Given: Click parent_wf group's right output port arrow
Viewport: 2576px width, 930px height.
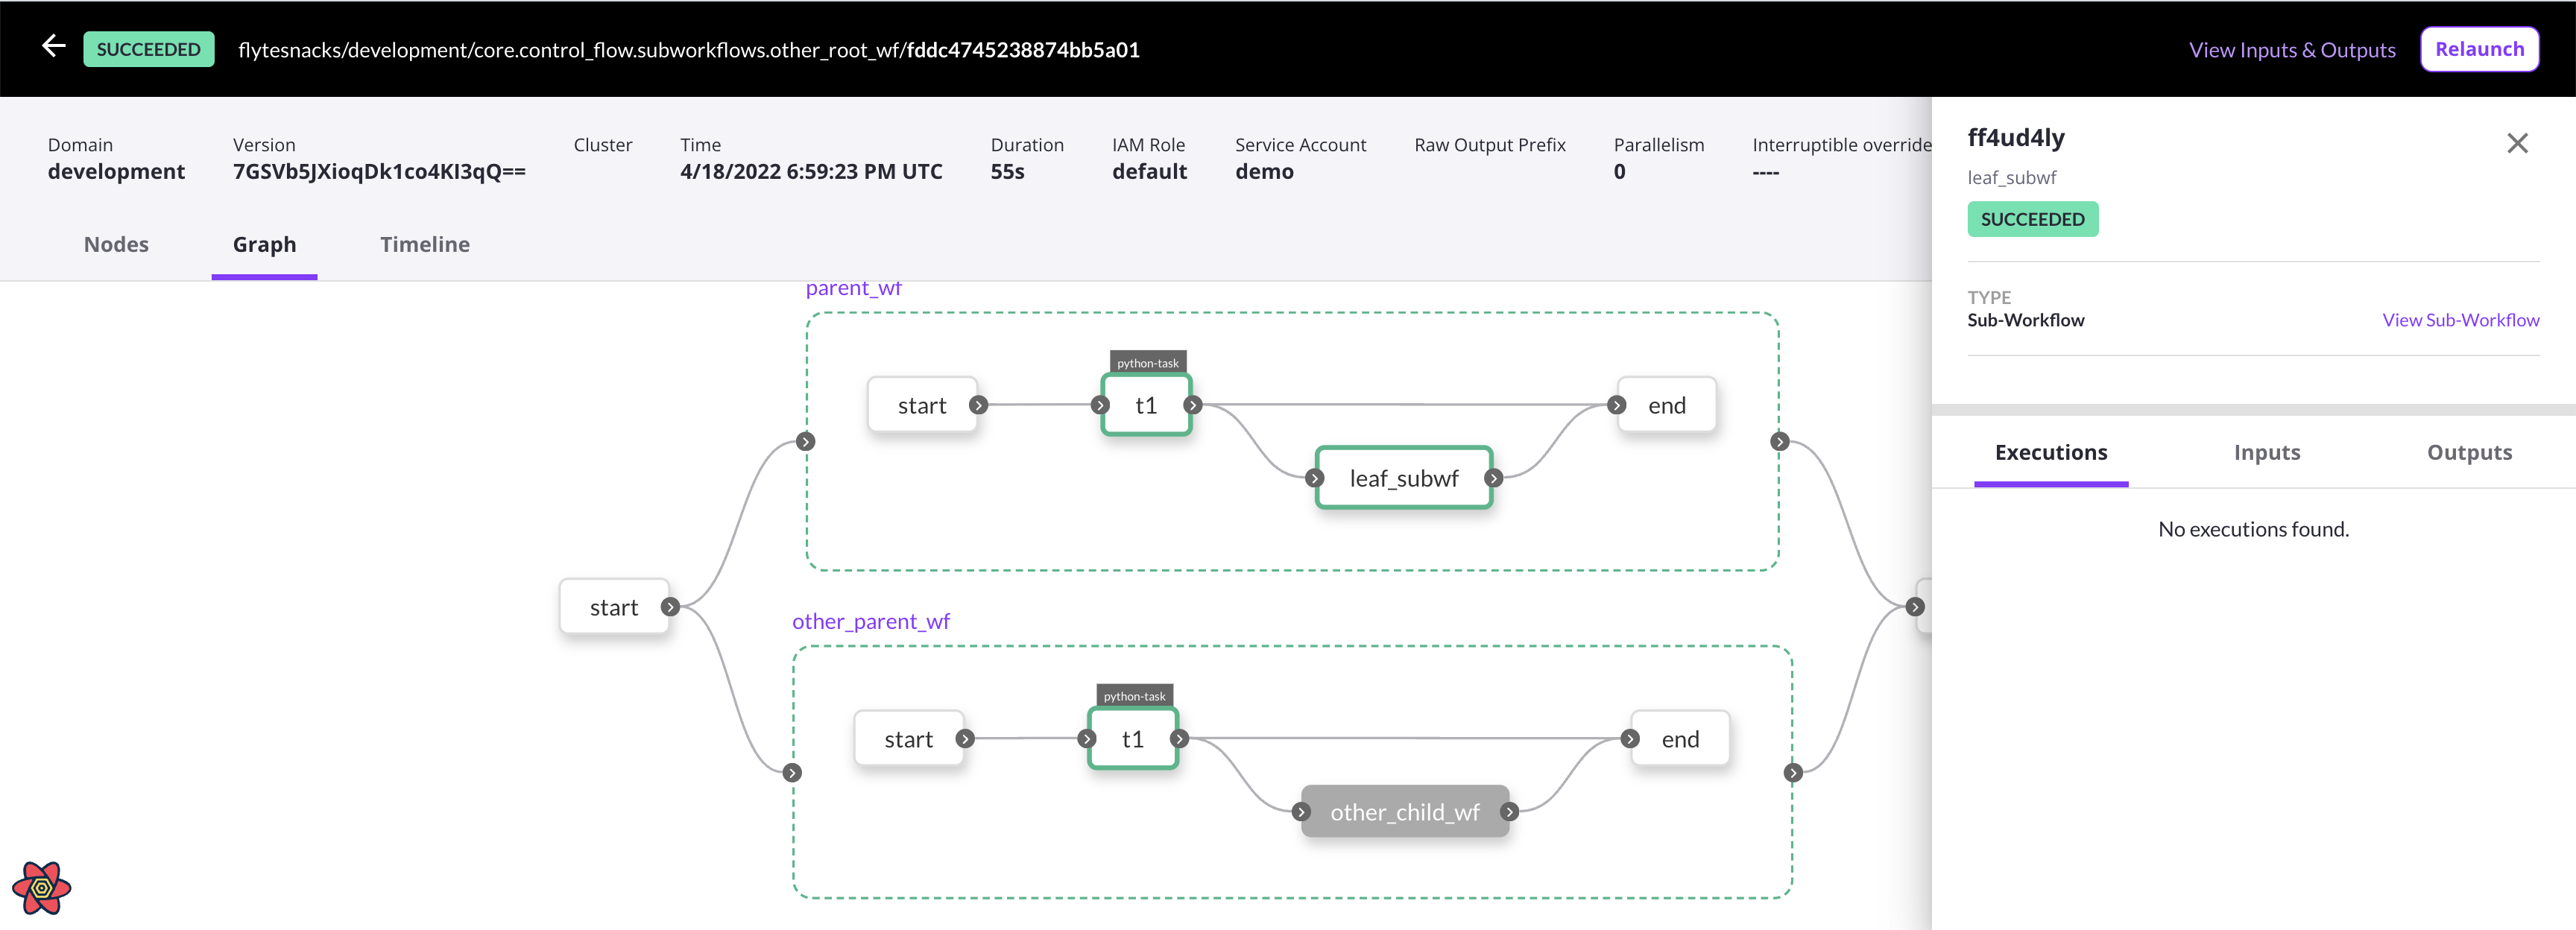Looking at the screenshot, I should (x=1779, y=441).
